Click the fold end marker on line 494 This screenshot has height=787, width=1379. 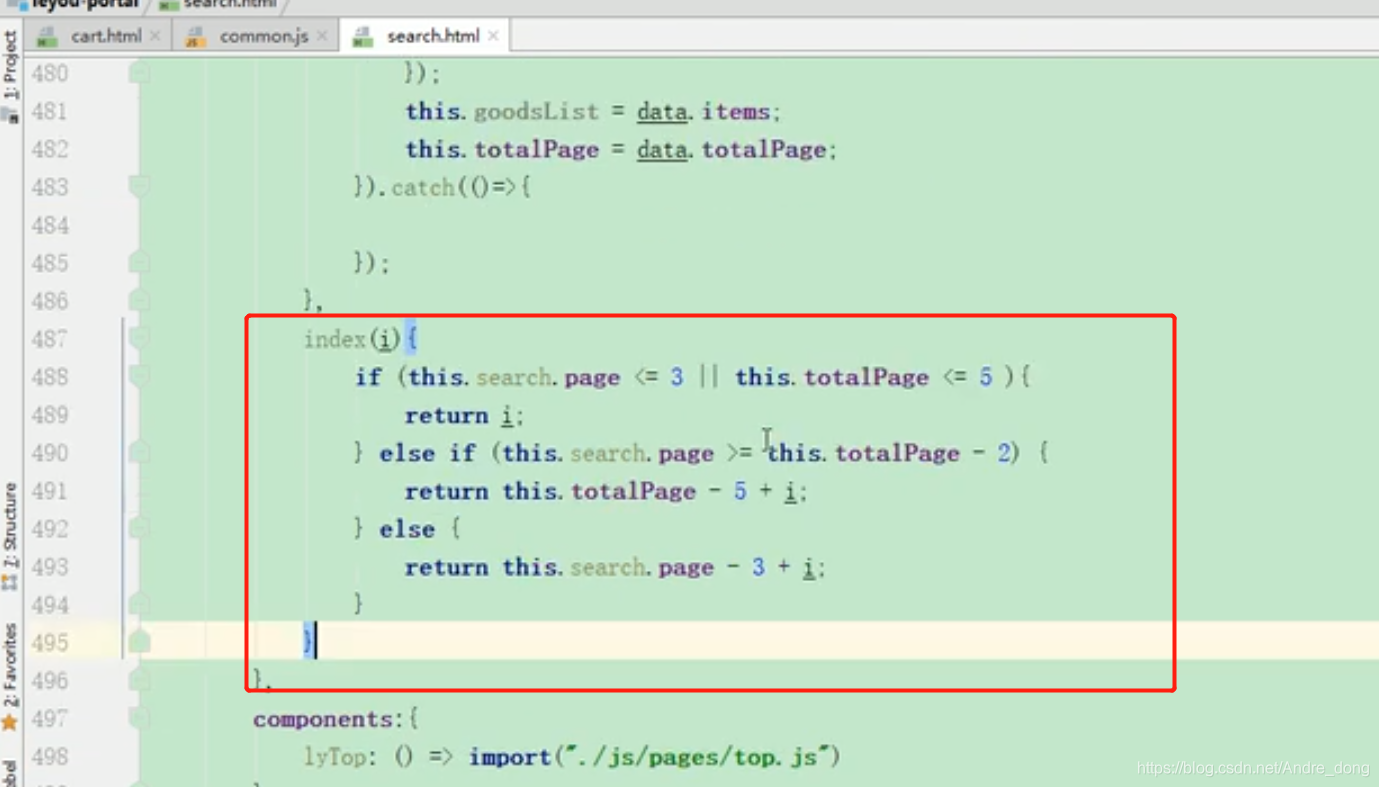tap(139, 604)
